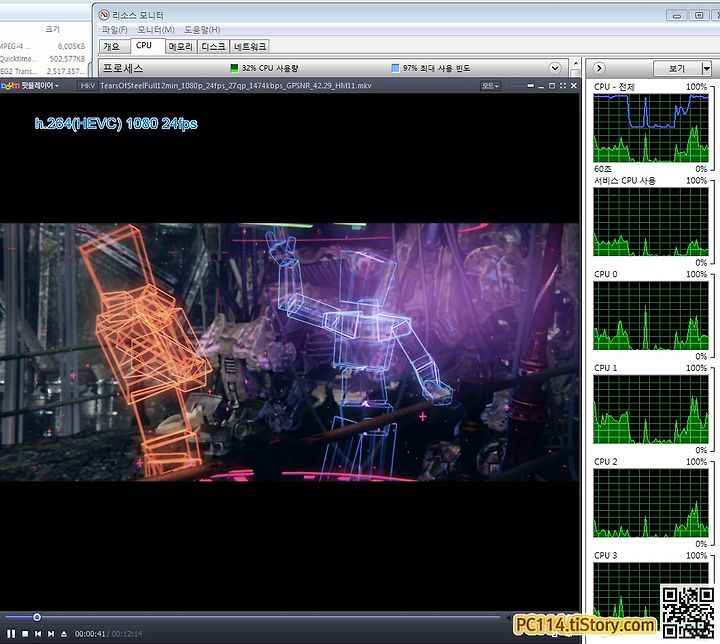Pause the video in PotPlayer
Image resolution: width=720 pixels, height=644 pixels.
pyautogui.click(x=11, y=634)
